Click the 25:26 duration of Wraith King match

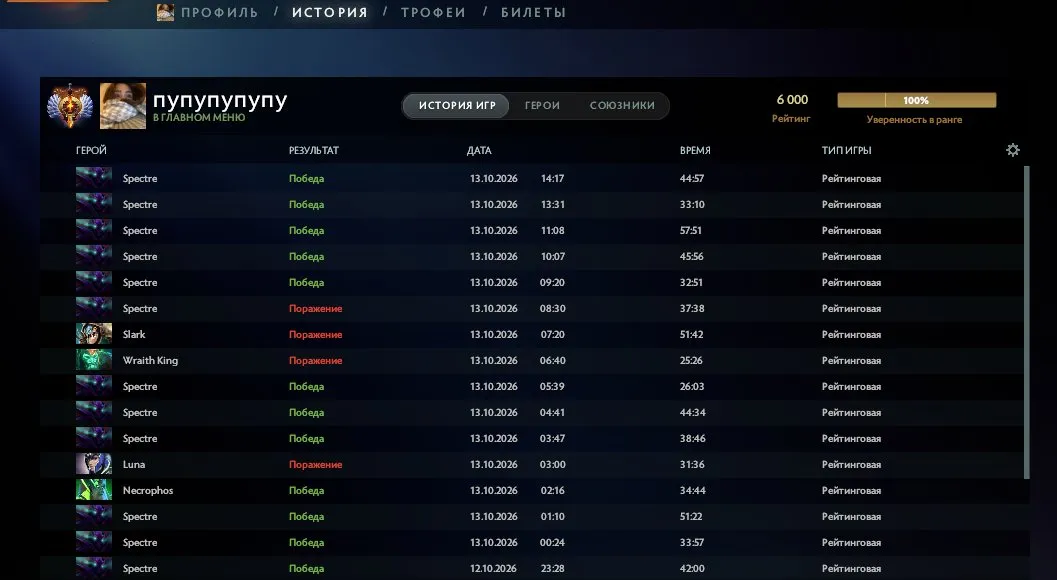[x=691, y=360]
